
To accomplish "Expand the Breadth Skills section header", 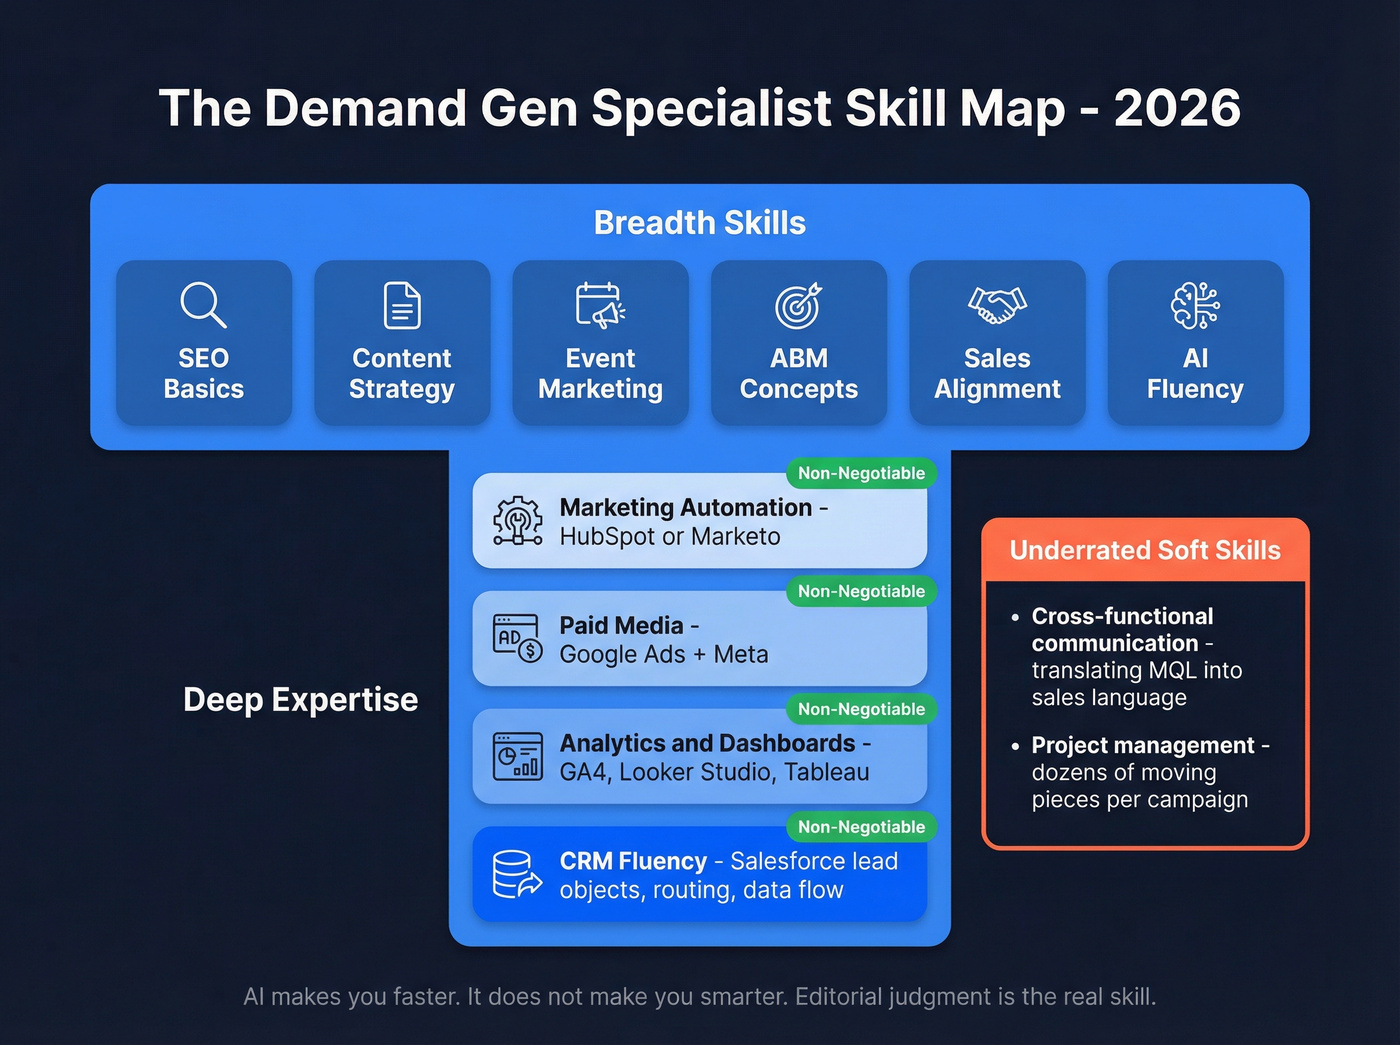I will [x=699, y=222].
